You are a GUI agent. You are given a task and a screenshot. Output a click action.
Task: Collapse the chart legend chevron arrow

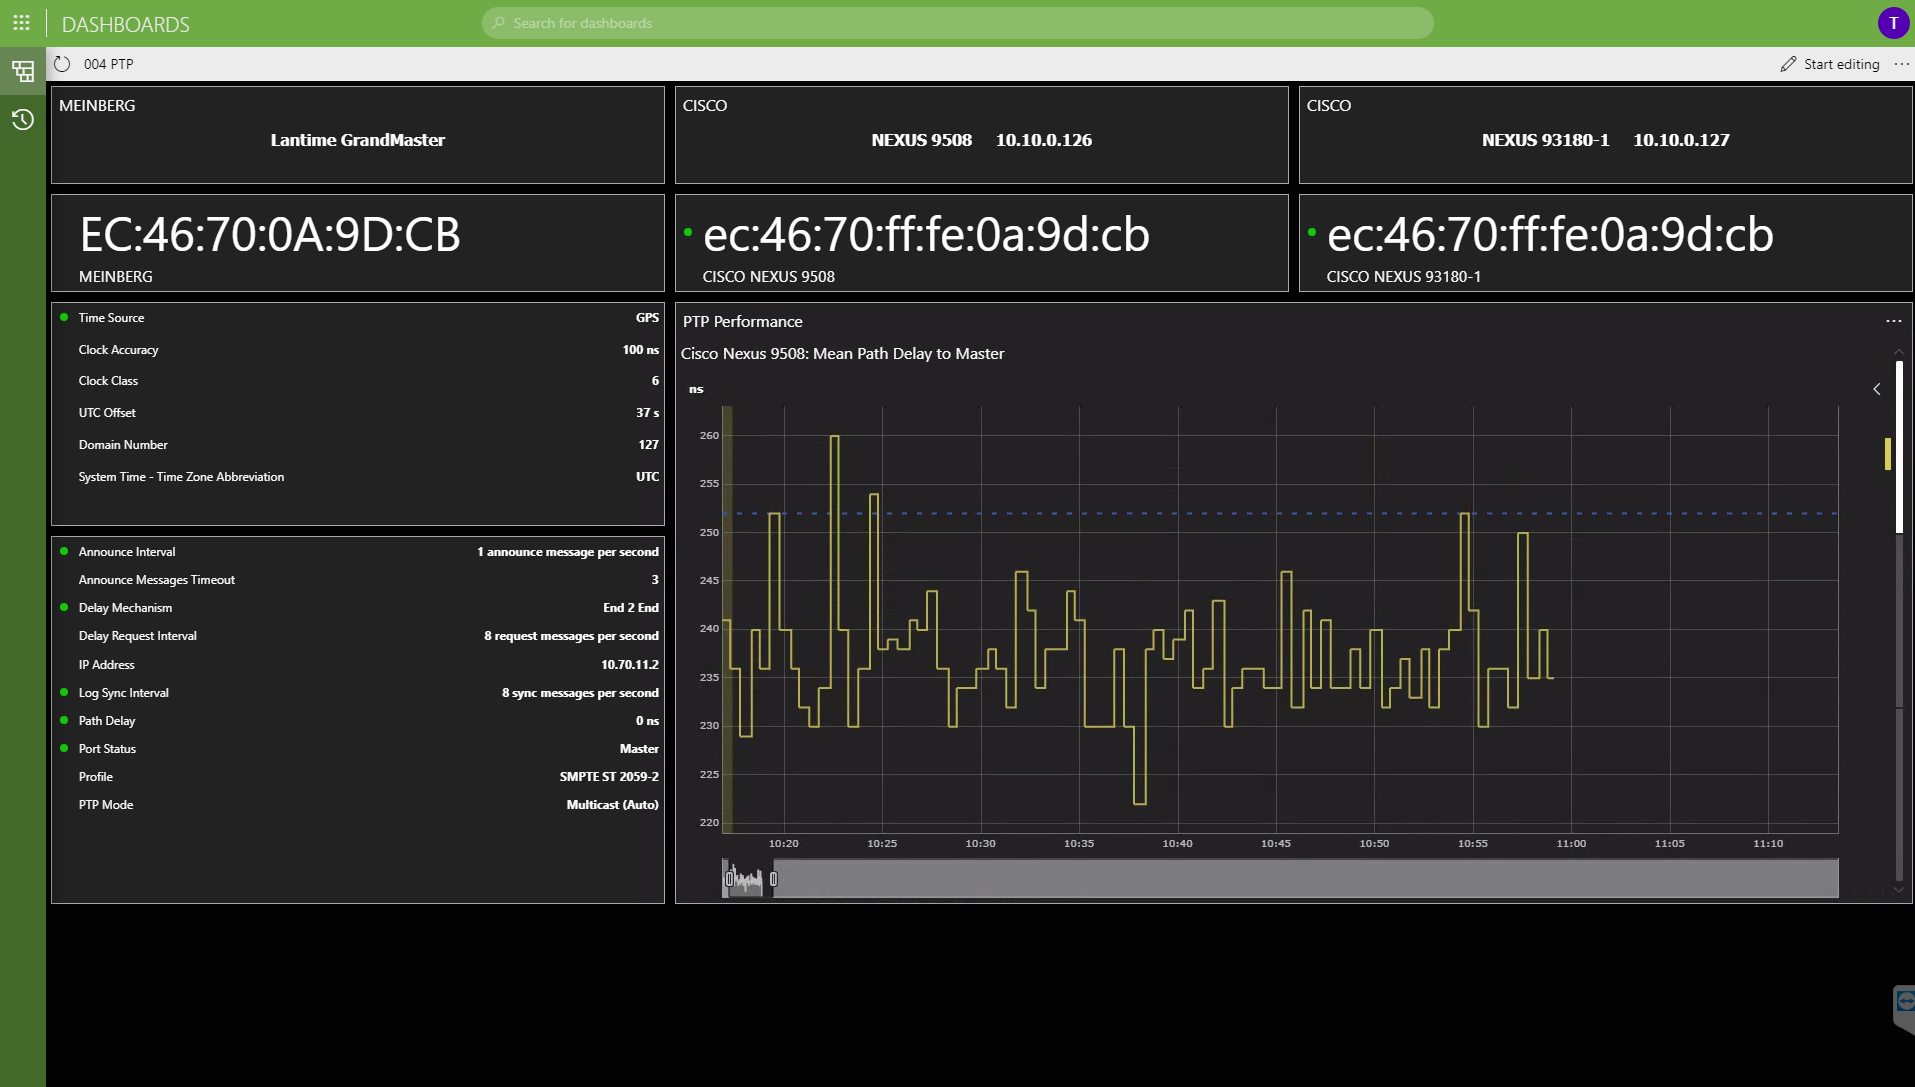click(1876, 389)
